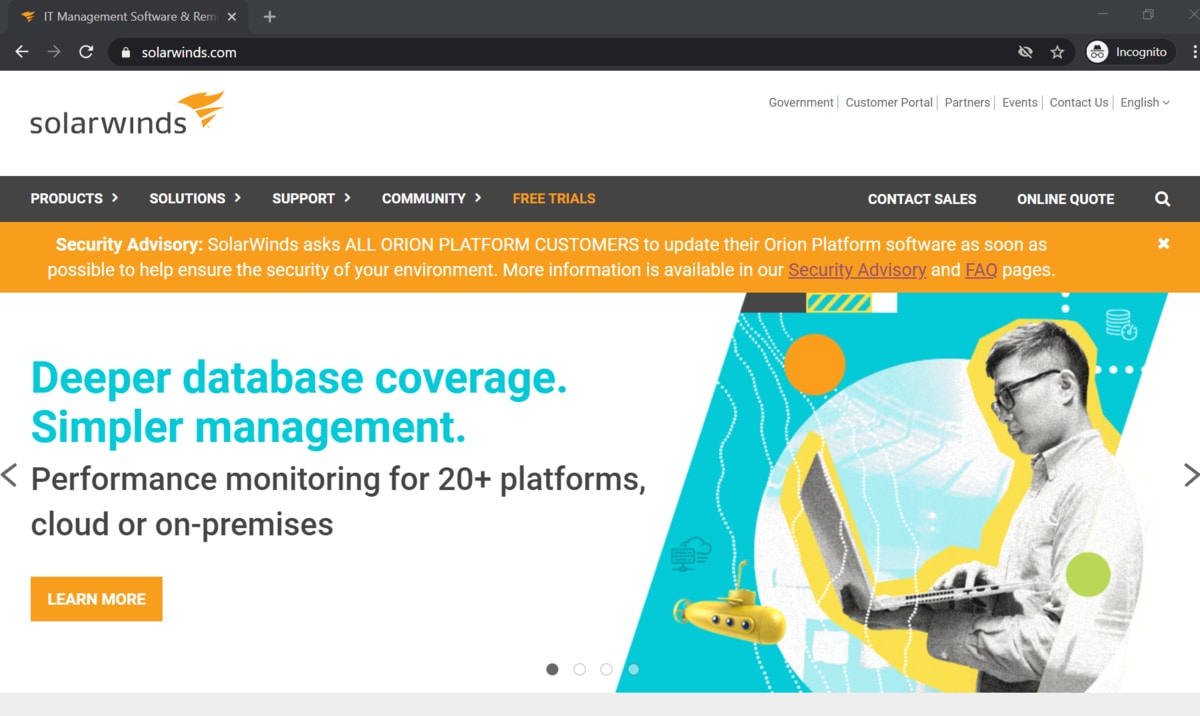Expand the PRODUCTS menu
Screen dimensions: 1200x716
[x=74, y=199]
